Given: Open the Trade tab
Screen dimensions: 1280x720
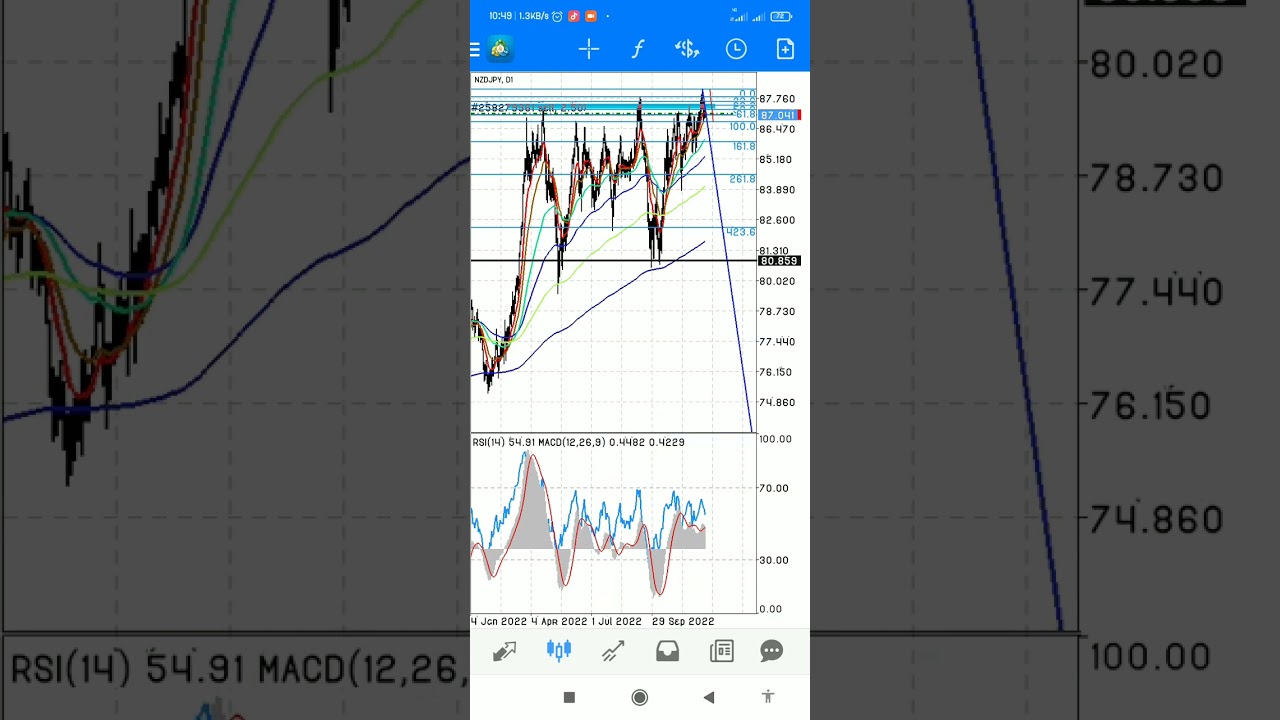Looking at the screenshot, I should coord(613,652).
